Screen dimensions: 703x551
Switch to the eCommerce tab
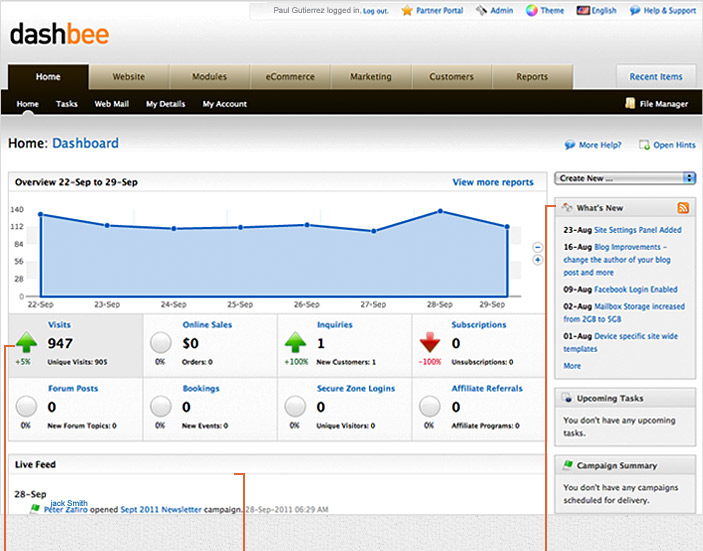pos(290,77)
